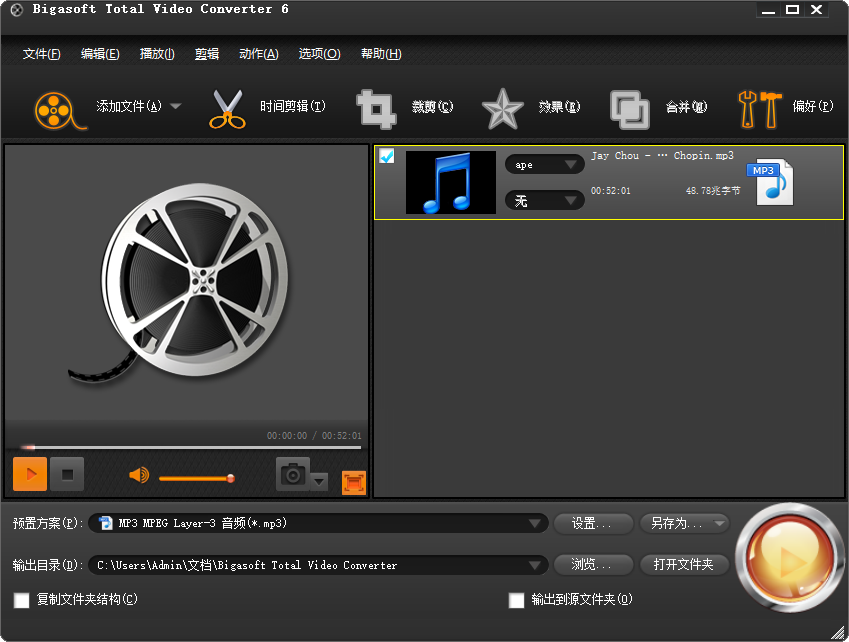The image size is (849, 642).
Task: Click the 打开文件夹 (Open Folder) button
Action: click(684, 564)
